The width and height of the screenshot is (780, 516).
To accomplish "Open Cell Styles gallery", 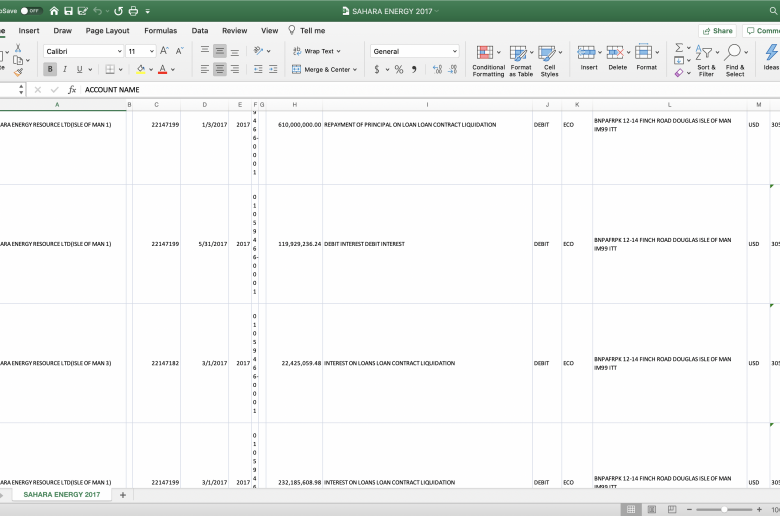I will [550, 60].
